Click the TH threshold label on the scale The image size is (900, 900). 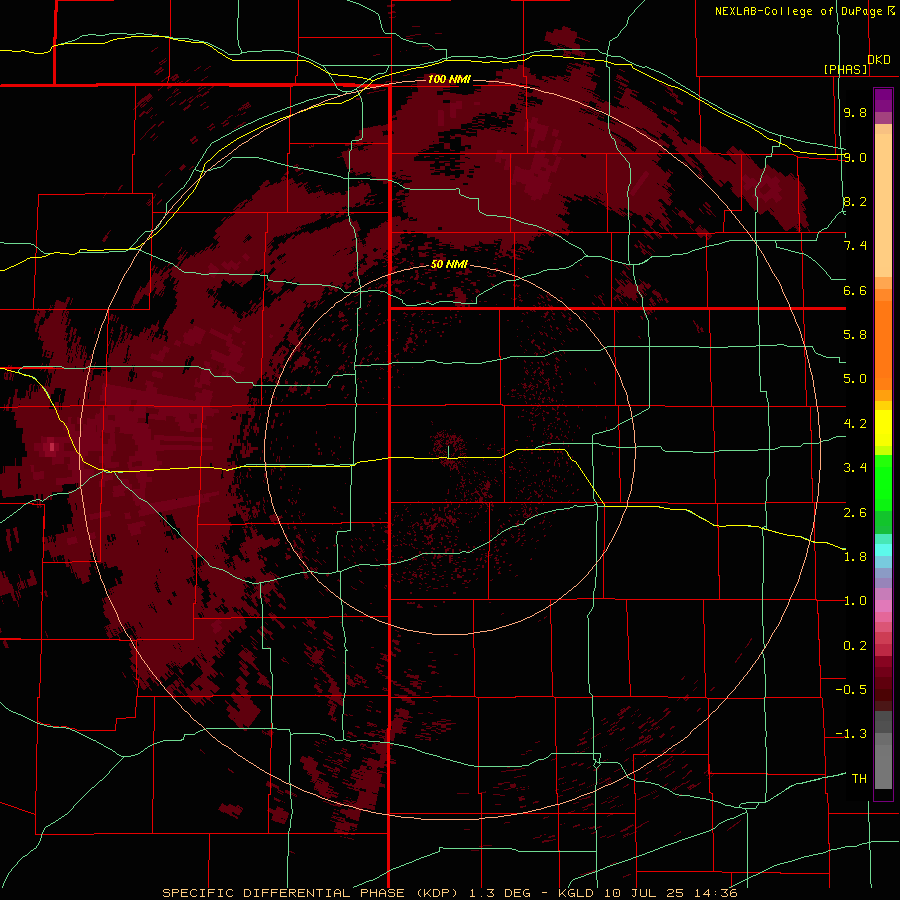[x=859, y=779]
